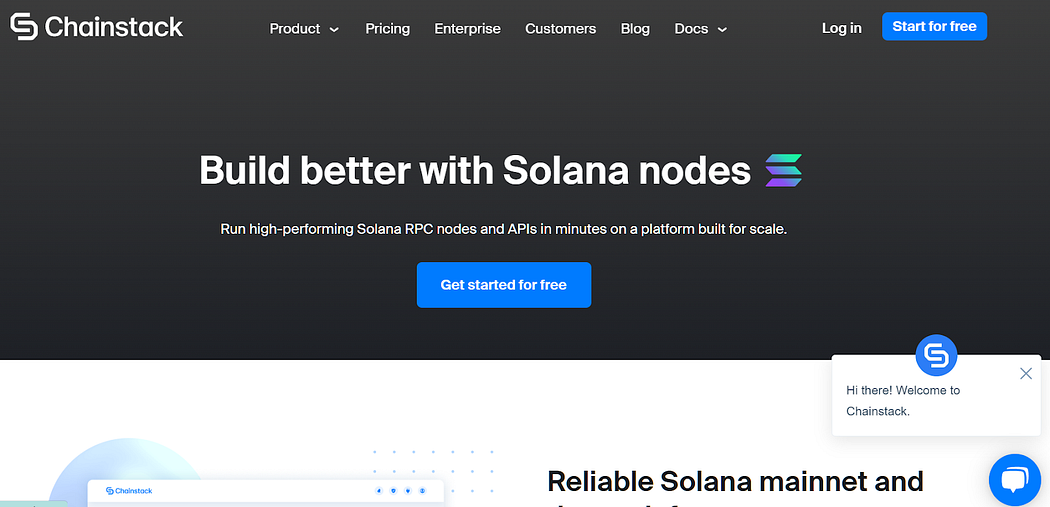Click Get started for free button
1050x507 pixels.
[x=504, y=285]
